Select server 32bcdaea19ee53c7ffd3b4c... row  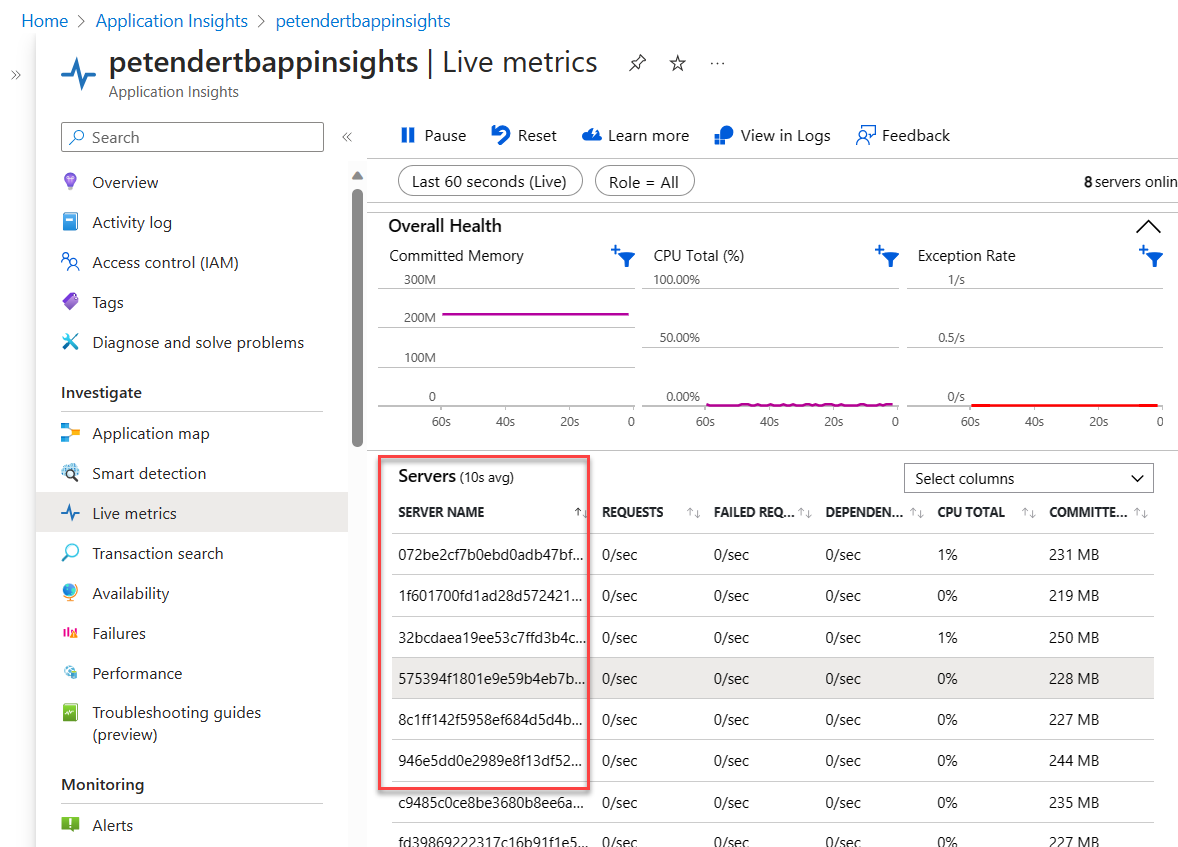pyautogui.click(x=772, y=637)
